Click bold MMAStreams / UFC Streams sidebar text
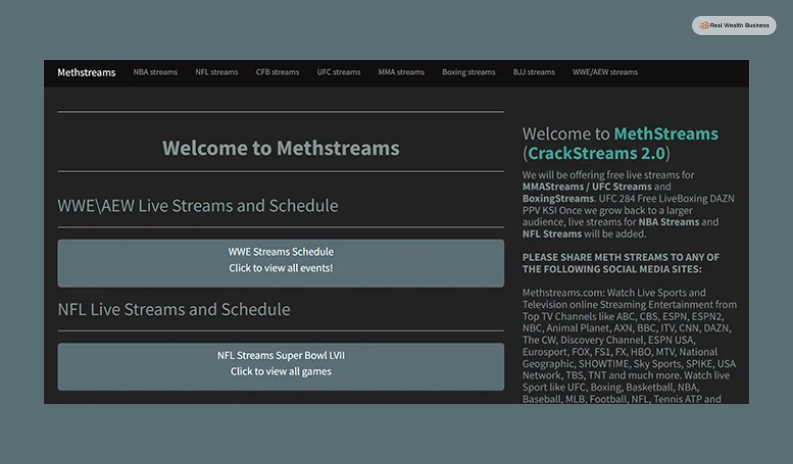The height and width of the screenshot is (464, 793). click(587, 187)
